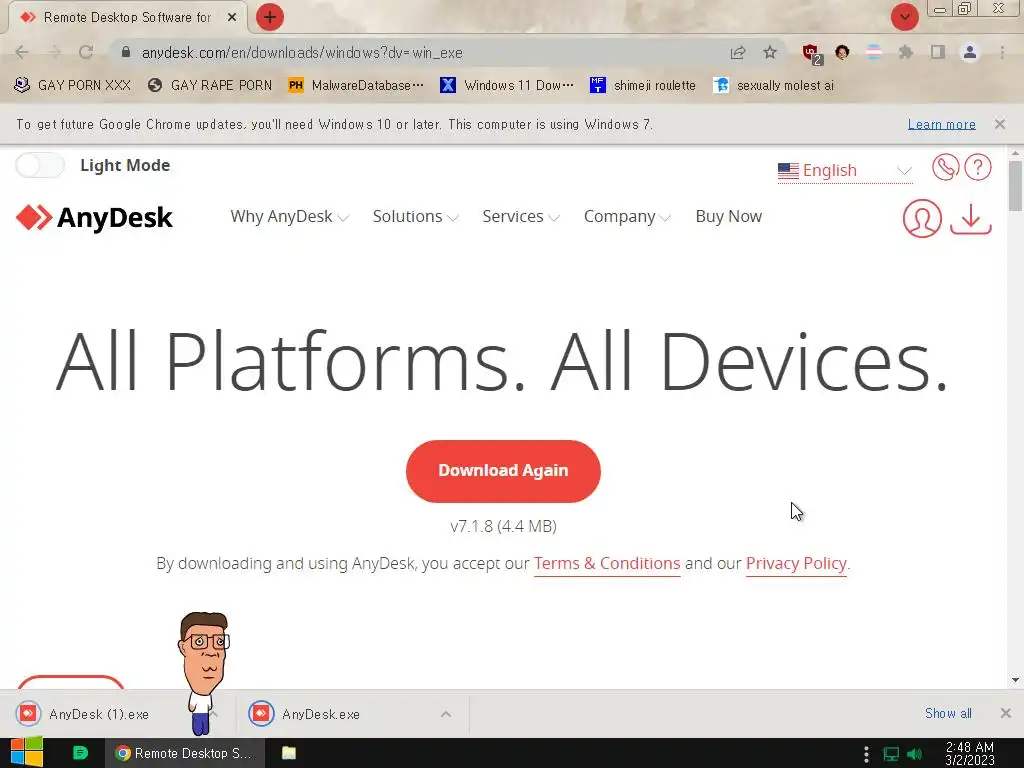This screenshot has height=768, width=1024.
Task: Open the Extensions puzzle-piece menu
Action: (x=906, y=52)
